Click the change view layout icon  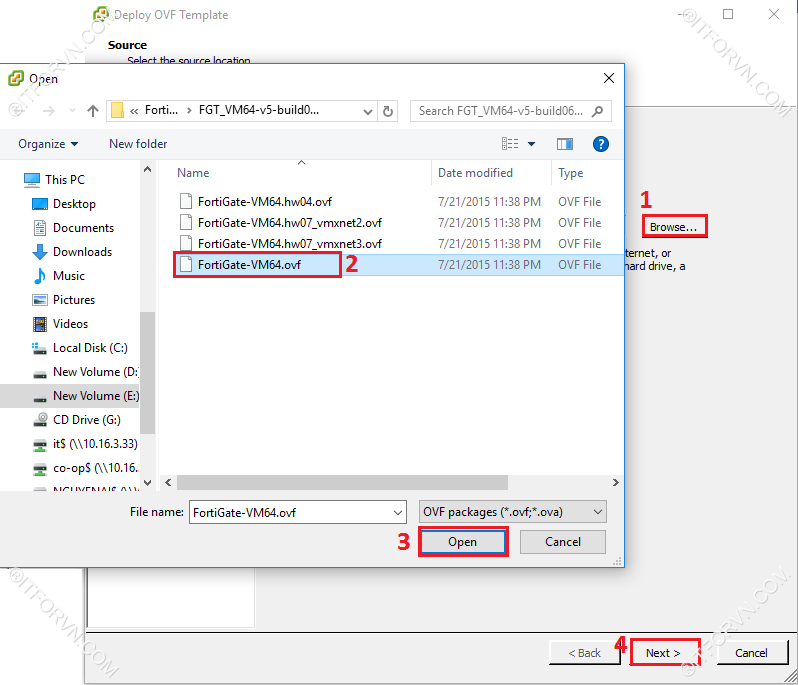511,144
